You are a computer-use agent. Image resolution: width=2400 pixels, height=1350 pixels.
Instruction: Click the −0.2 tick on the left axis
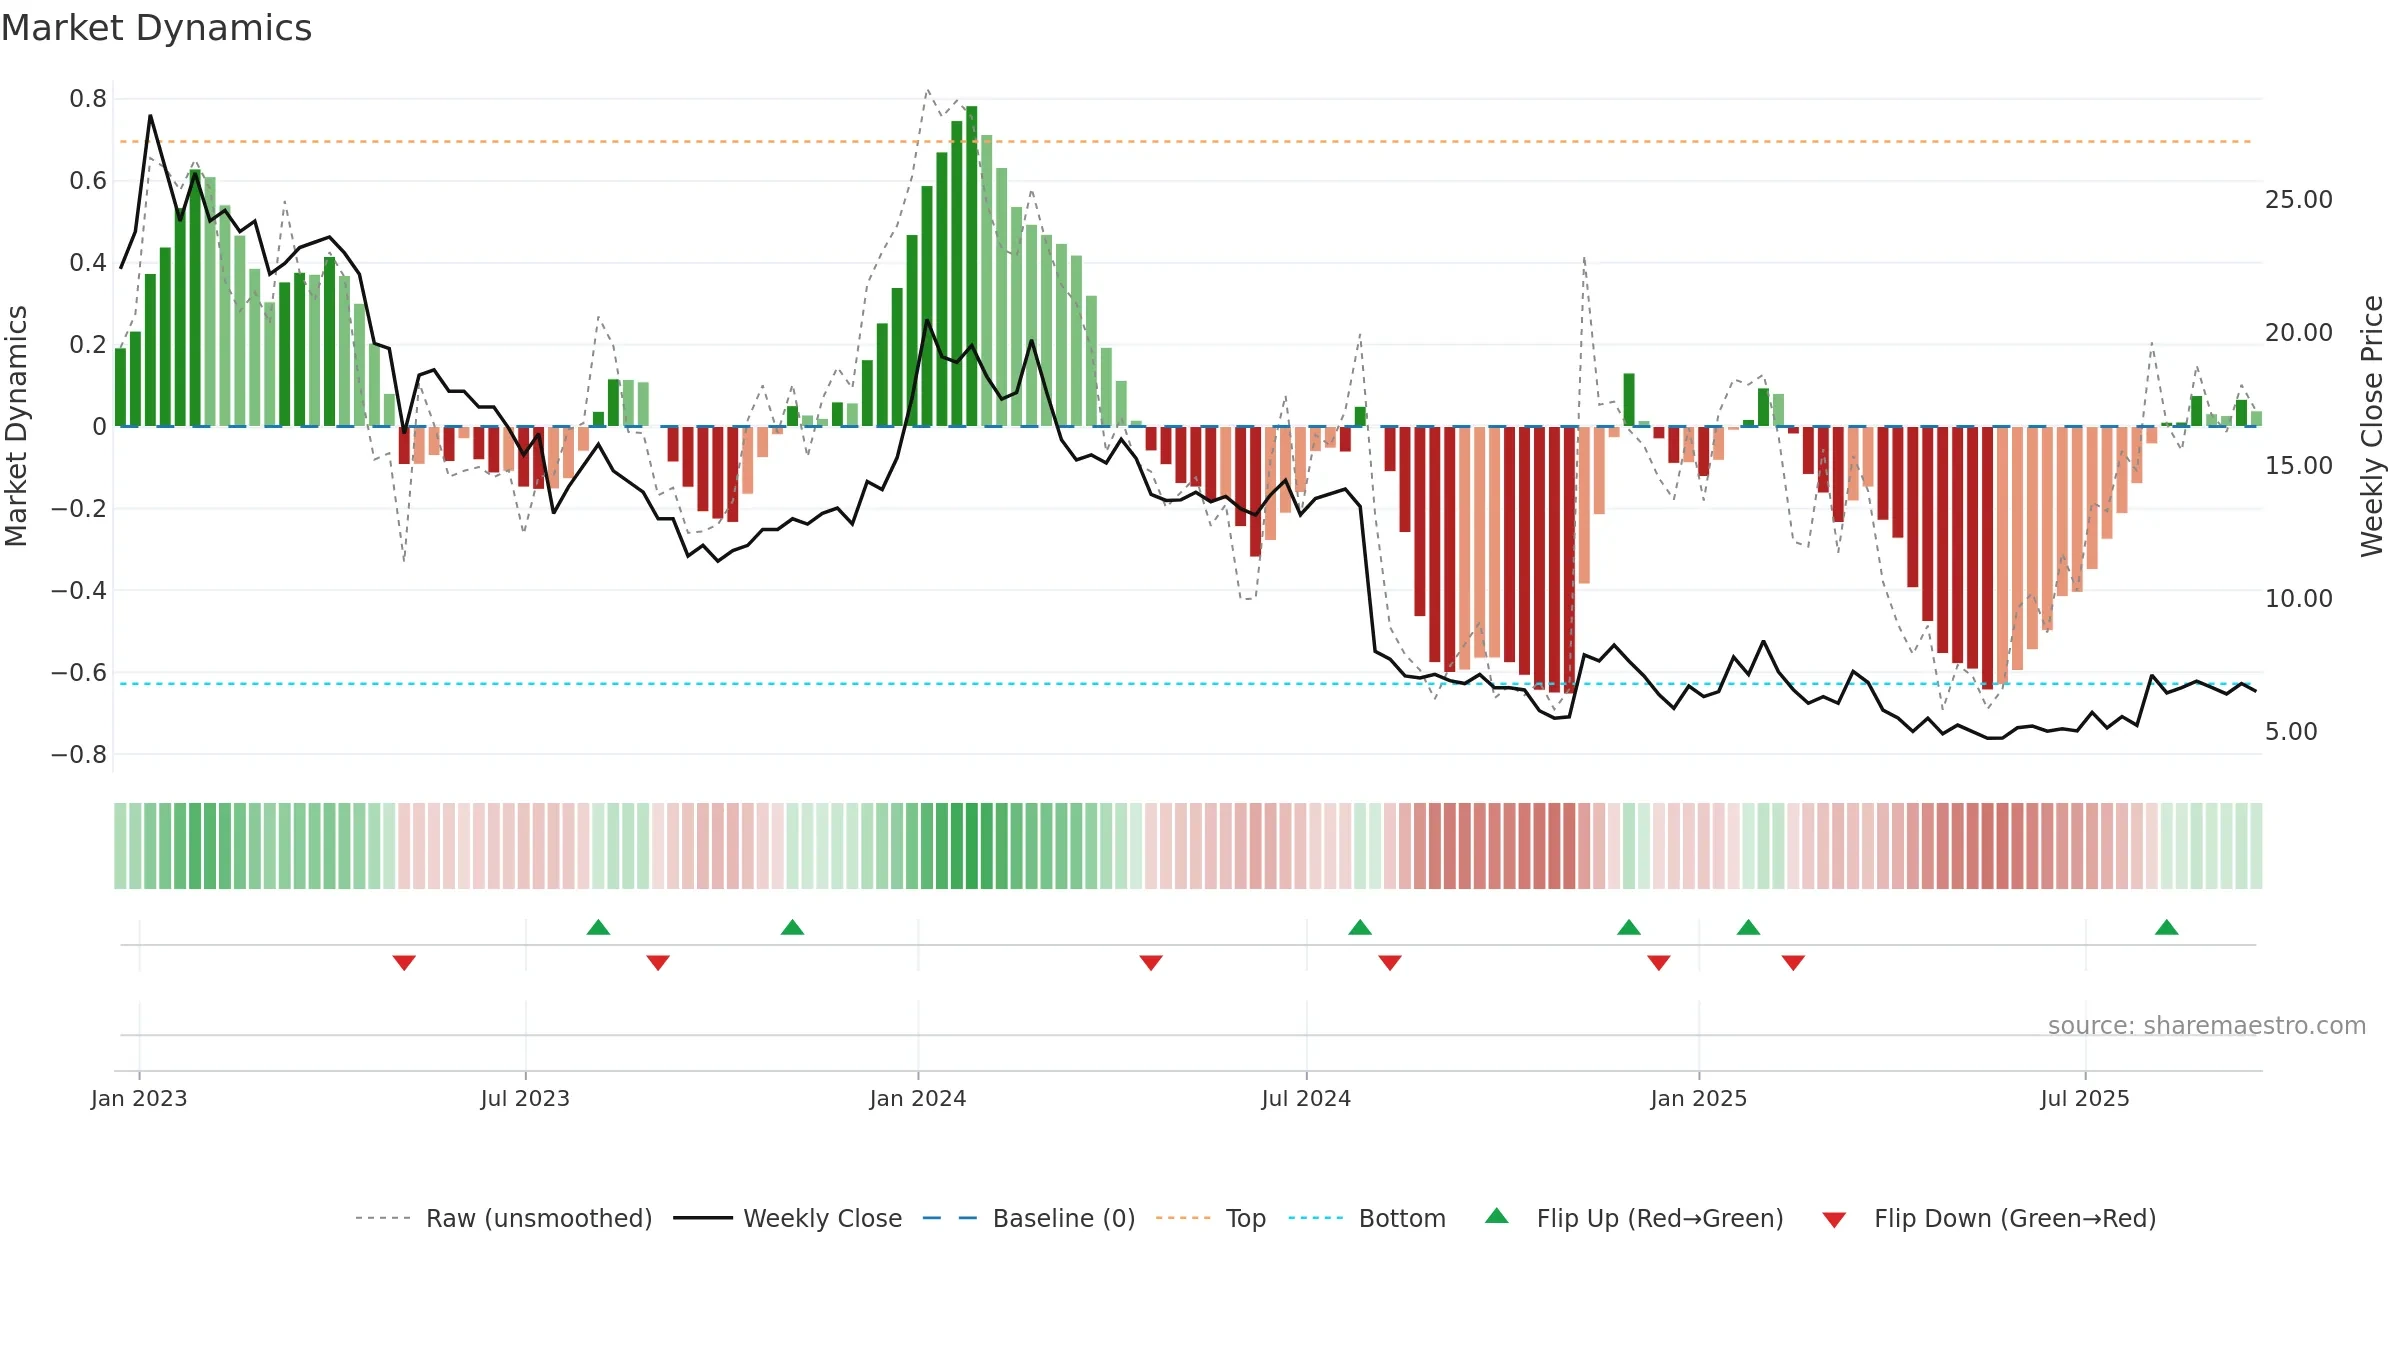click(79, 509)
